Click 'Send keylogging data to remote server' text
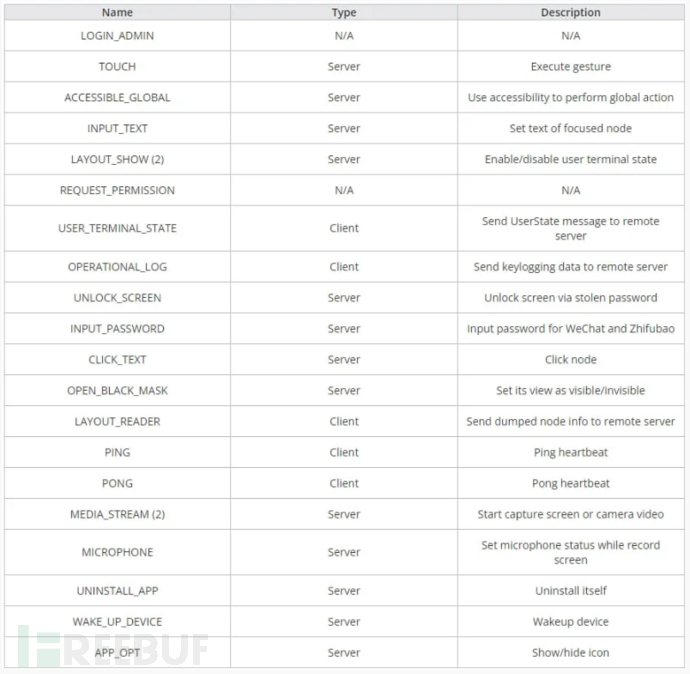690x674 pixels. point(571,267)
